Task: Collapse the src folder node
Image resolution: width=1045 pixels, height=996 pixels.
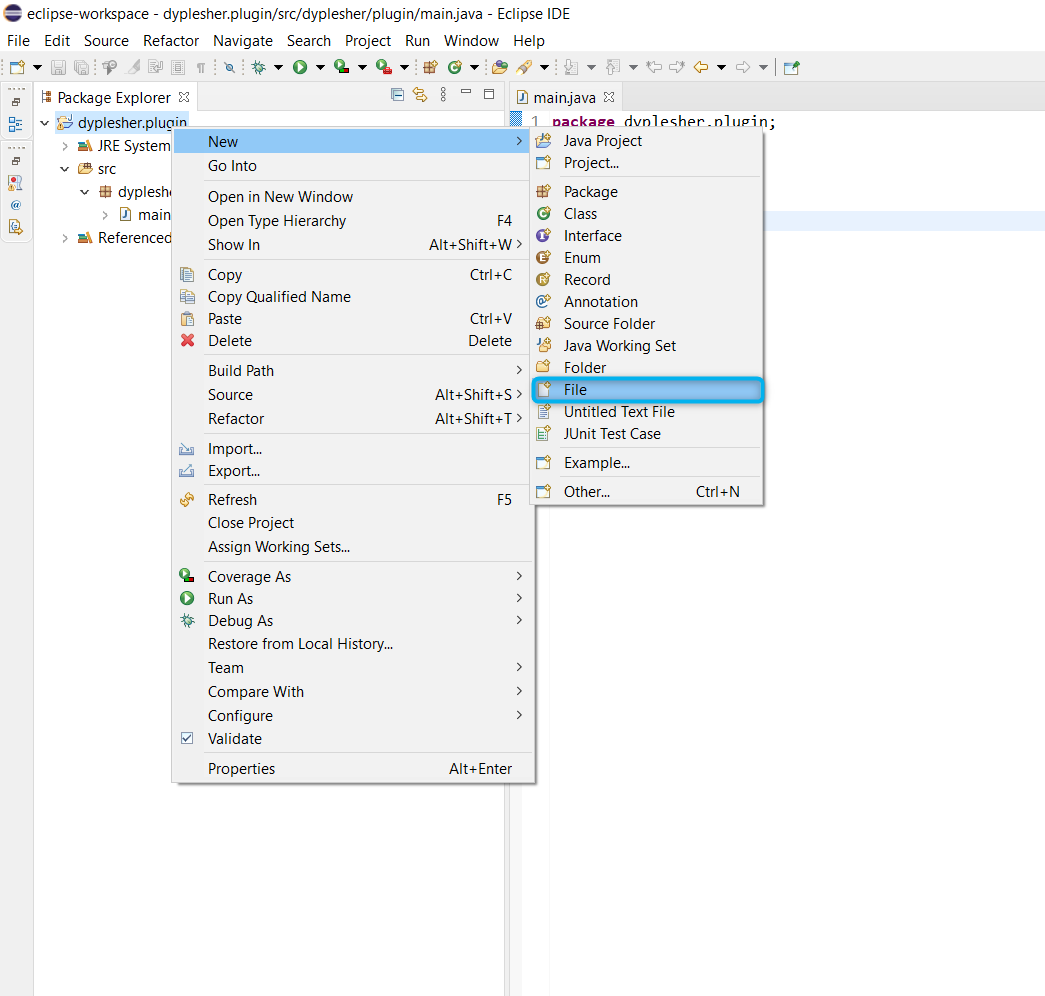Action: tap(65, 169)
